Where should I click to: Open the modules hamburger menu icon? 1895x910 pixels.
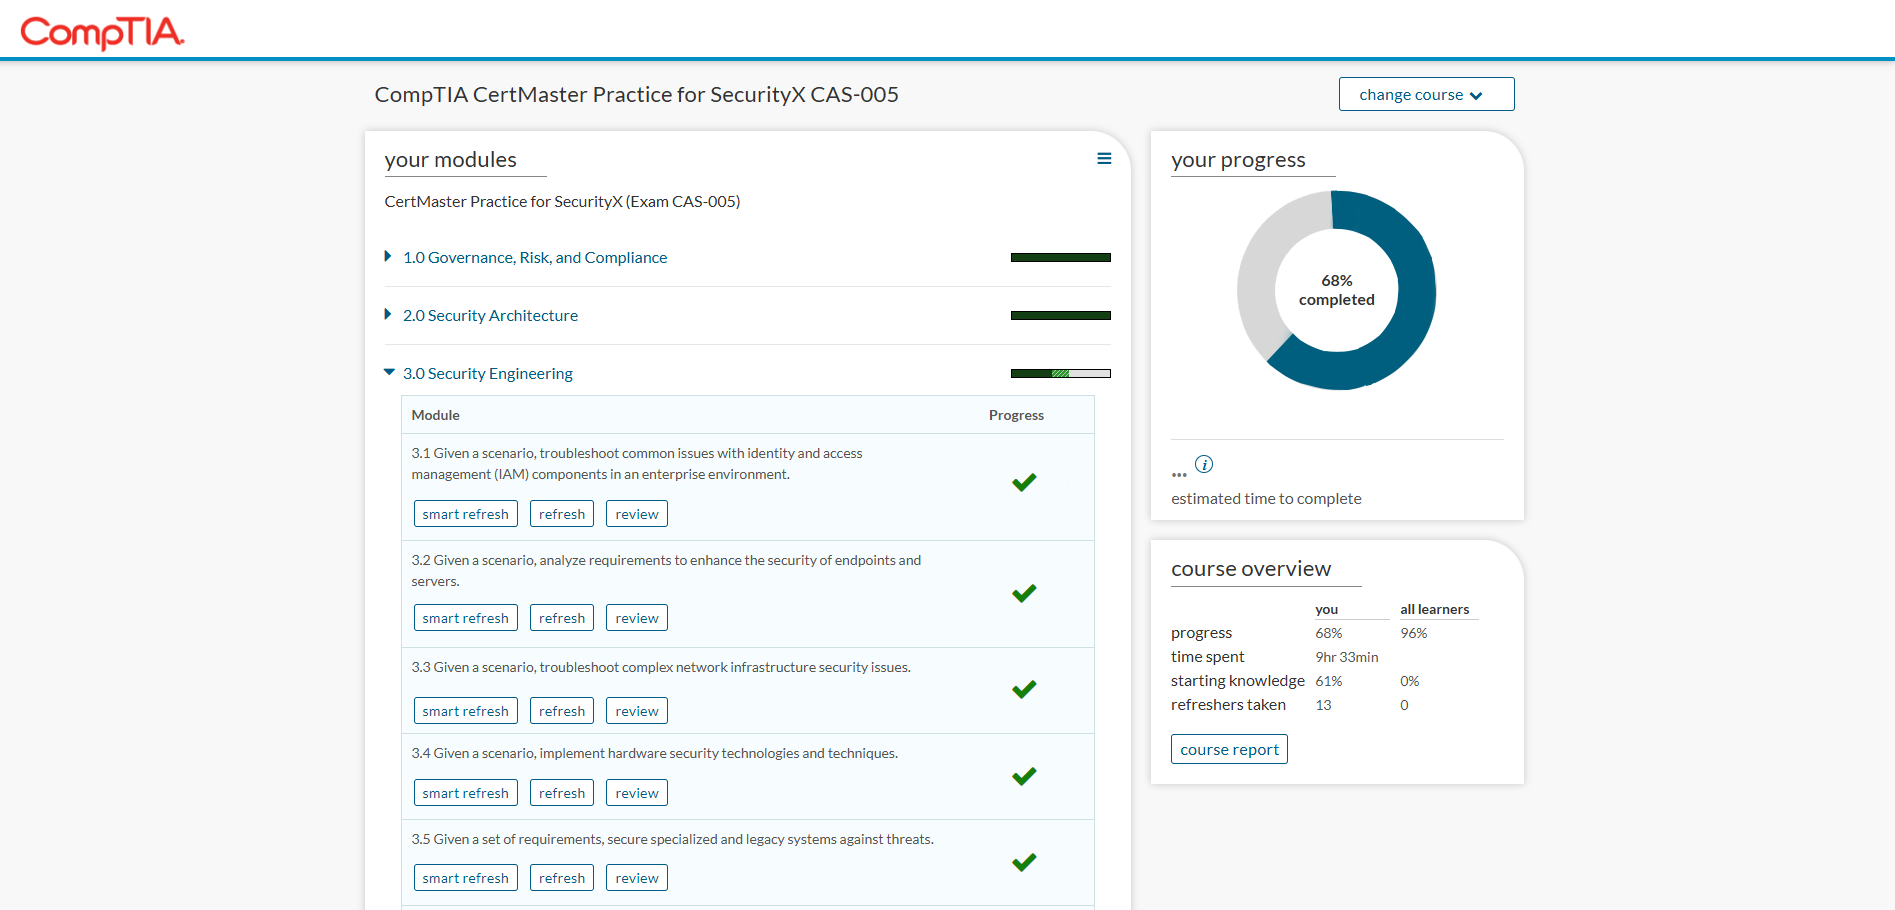pos(1104,158)
